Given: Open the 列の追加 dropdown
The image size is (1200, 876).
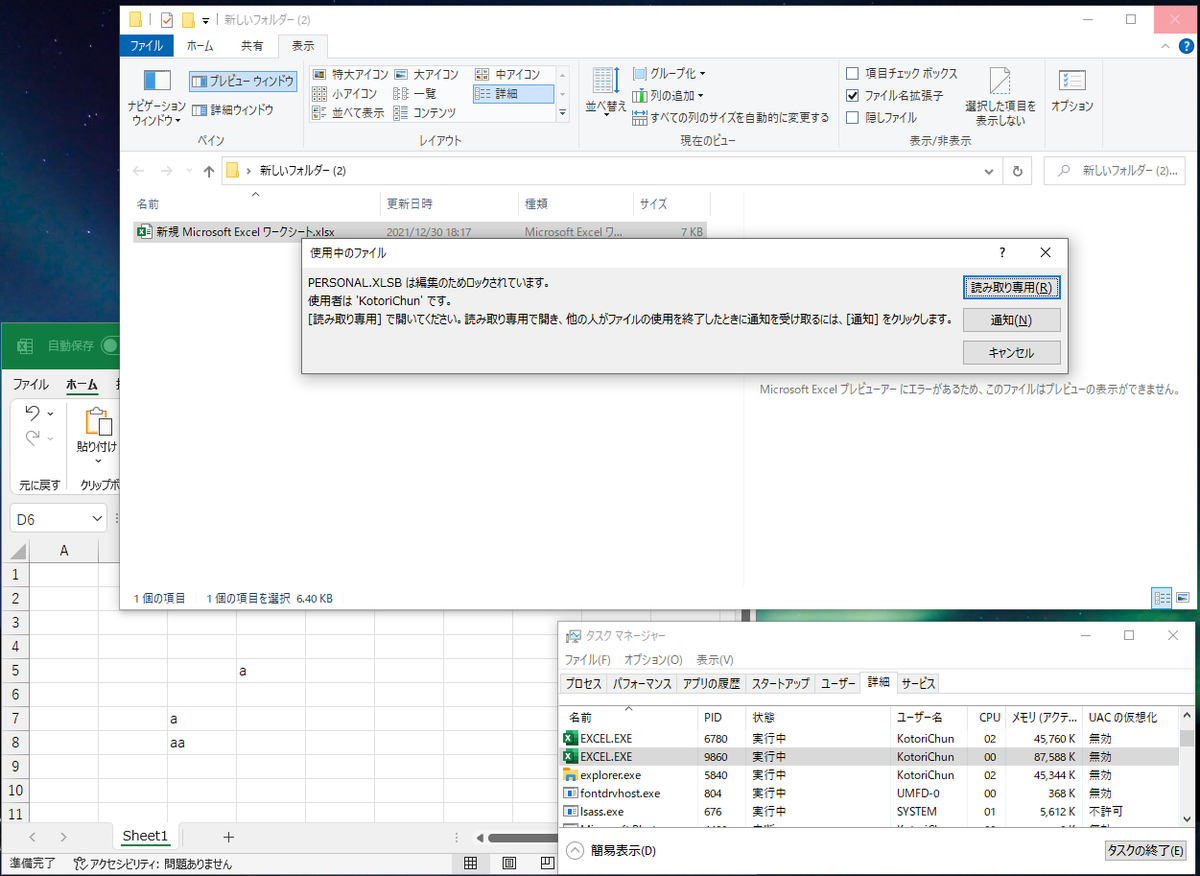Looking at the screenshot, I should [668, 96].
